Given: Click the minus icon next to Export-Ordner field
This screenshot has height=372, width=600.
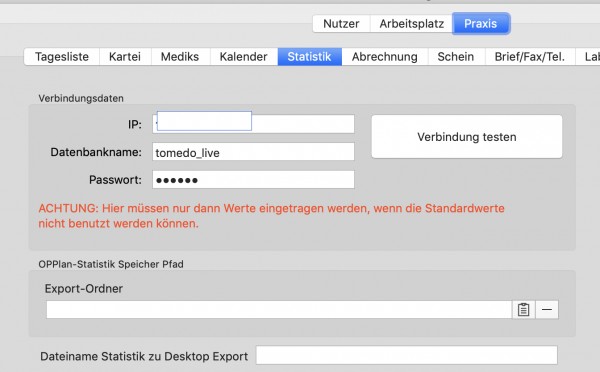Looking at the screenshot, I should [x=547, y=309].
